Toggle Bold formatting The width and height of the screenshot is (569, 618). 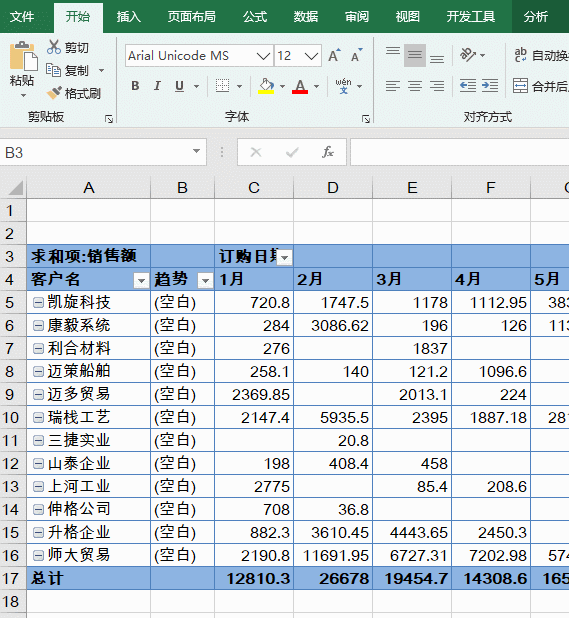tap(135, 86)
